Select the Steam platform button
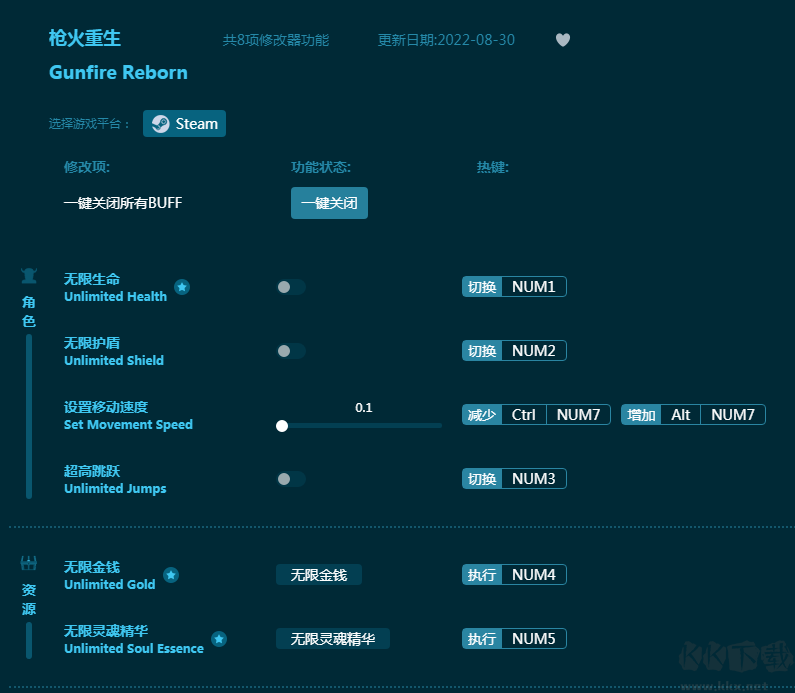The width and height of the screenshot is (795, 693). pyautogui.click(x=185, y=124)
